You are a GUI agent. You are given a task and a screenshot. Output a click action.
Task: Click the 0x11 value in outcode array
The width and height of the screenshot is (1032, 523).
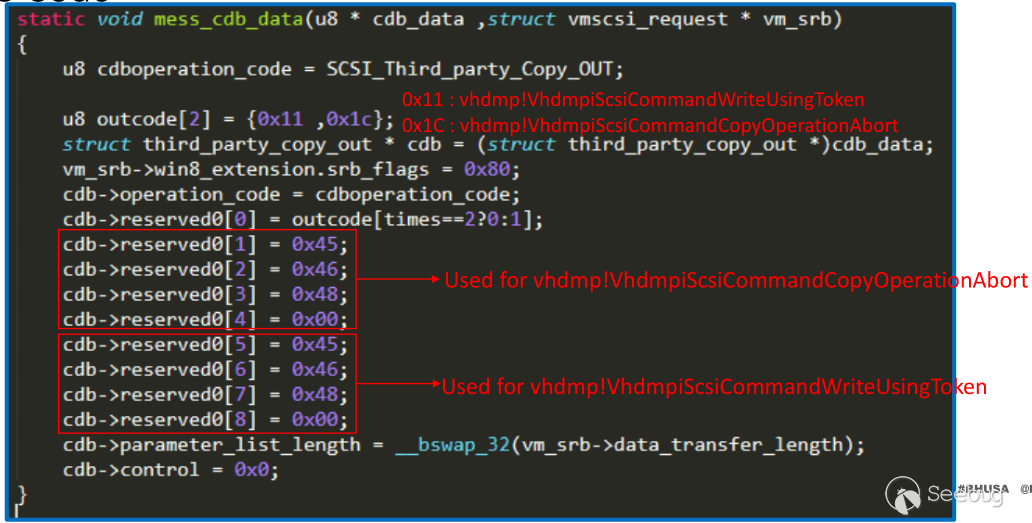[x=280, y=120]
